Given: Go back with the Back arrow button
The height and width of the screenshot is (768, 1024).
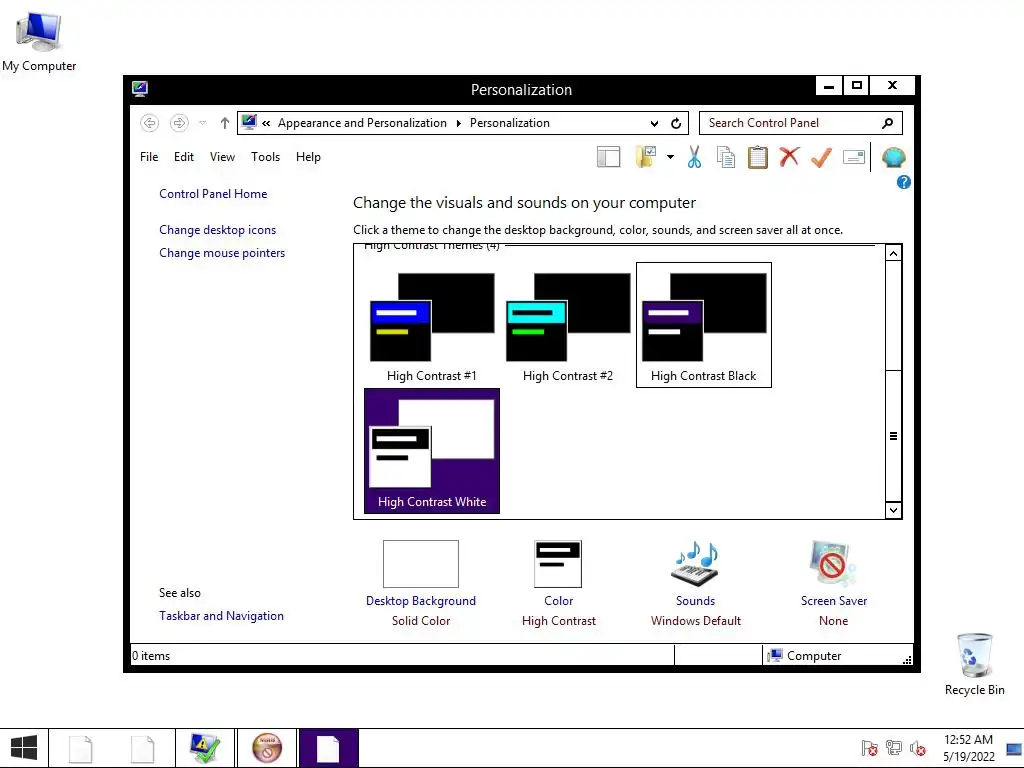Looking at the screenshot, I should tap(150, 123).
